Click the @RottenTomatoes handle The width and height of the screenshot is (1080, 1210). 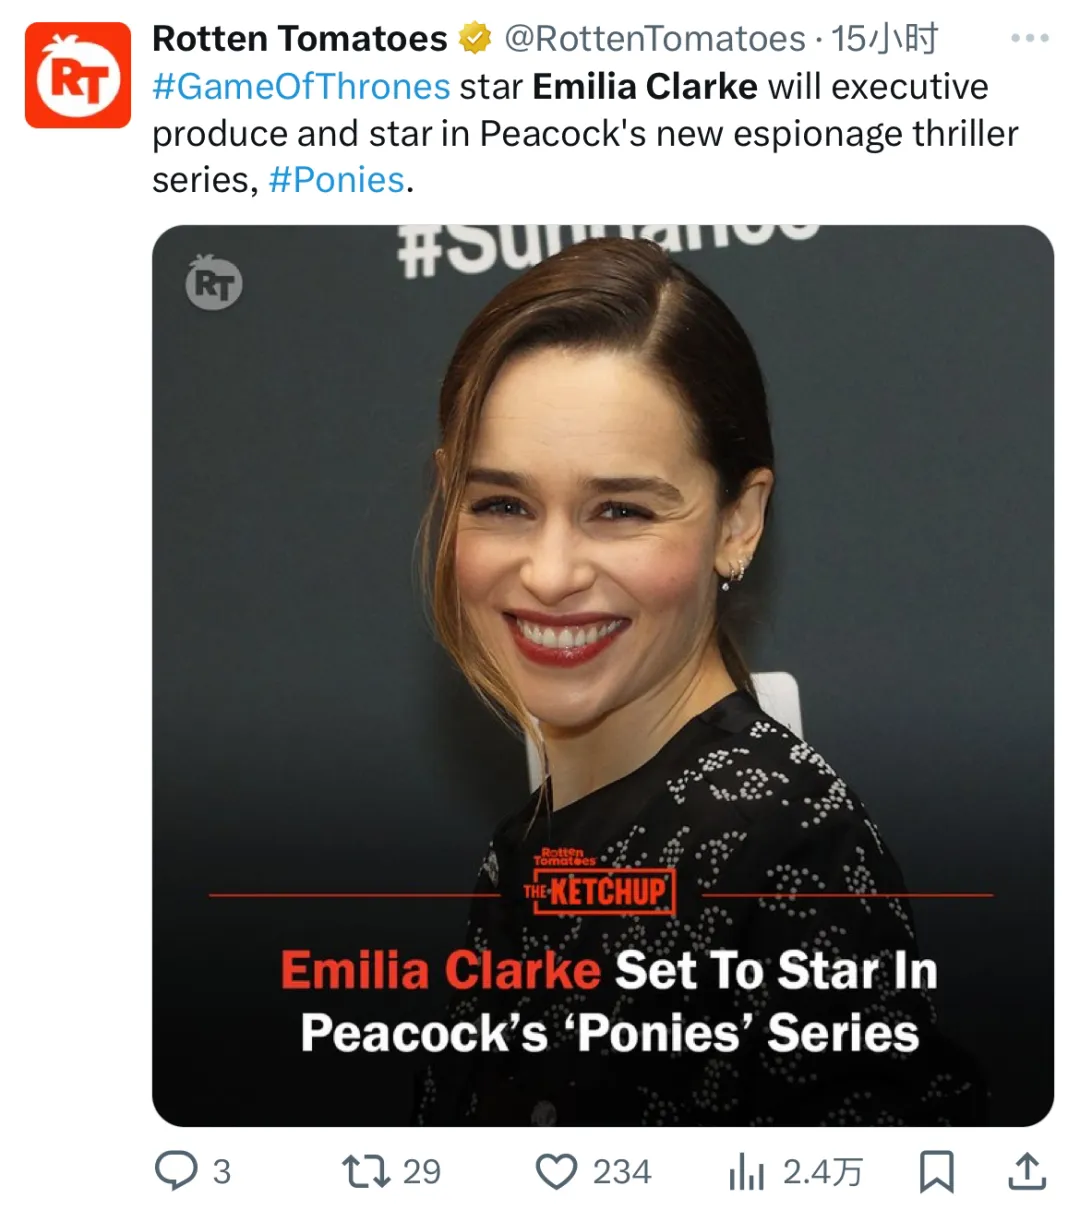(654, 39)
